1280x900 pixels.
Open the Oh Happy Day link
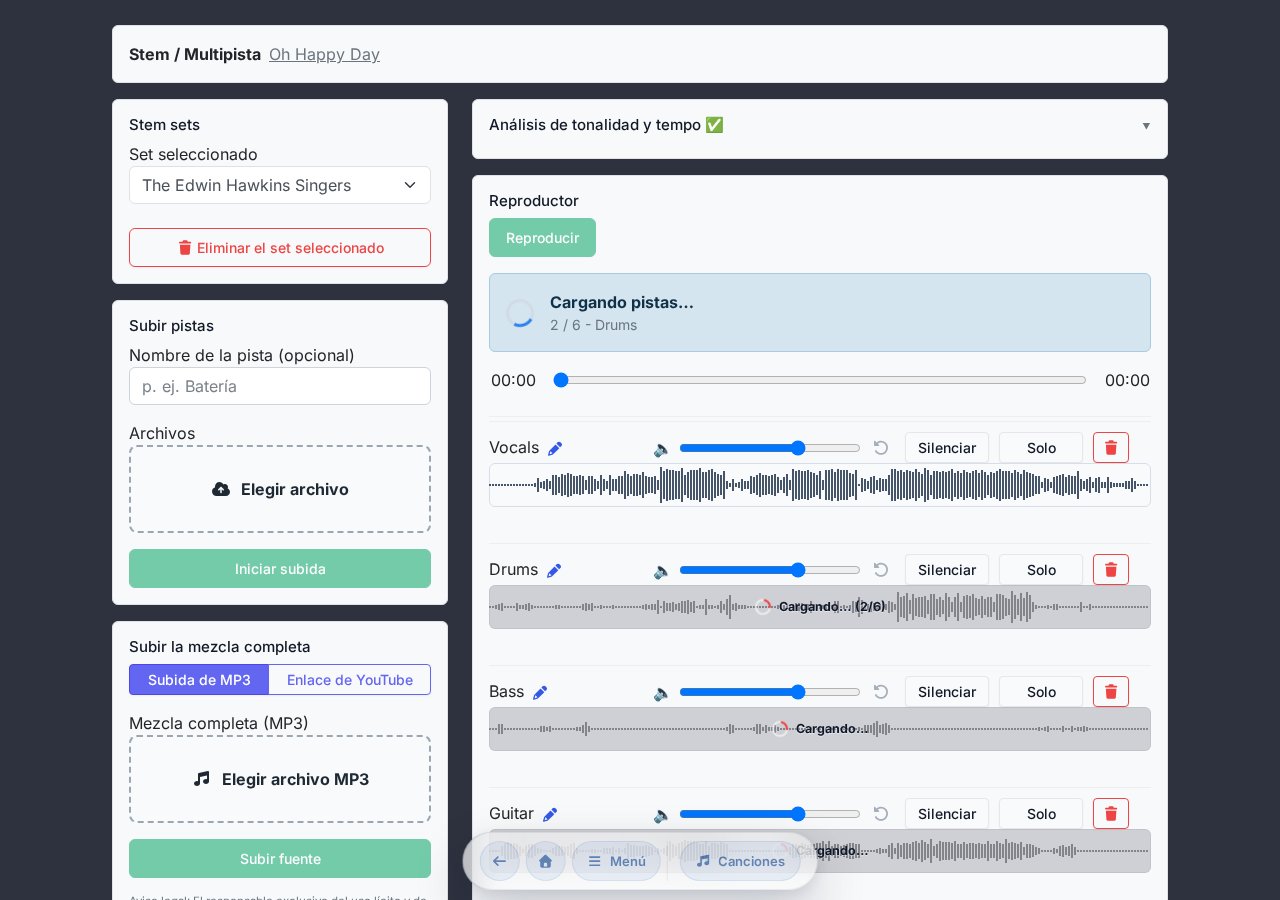(x=324, y=54)
